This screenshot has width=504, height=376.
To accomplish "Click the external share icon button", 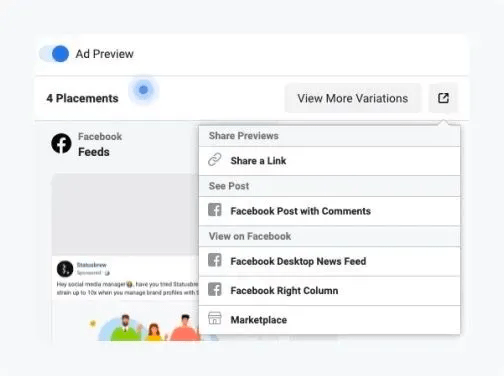I will pos(443,98).
